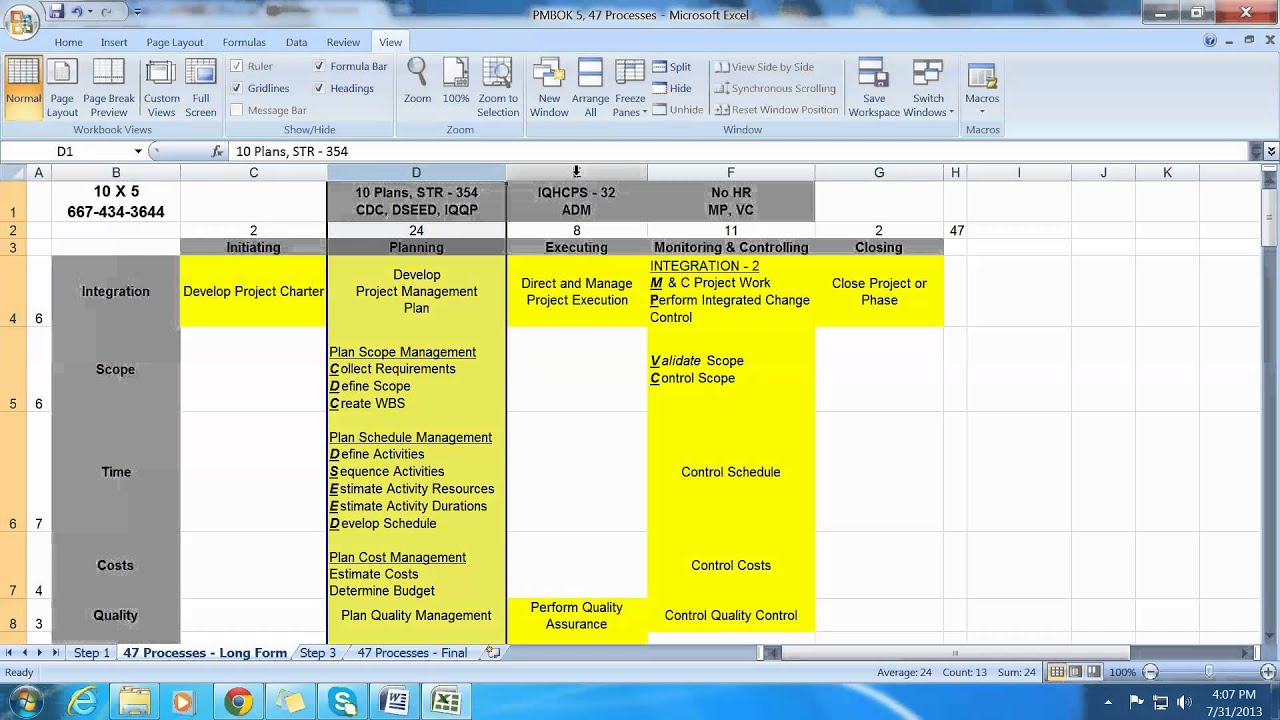The width and height of the screenshot is (1280, 720).
Task: Click View Side by Side
Action: point(765,67)
